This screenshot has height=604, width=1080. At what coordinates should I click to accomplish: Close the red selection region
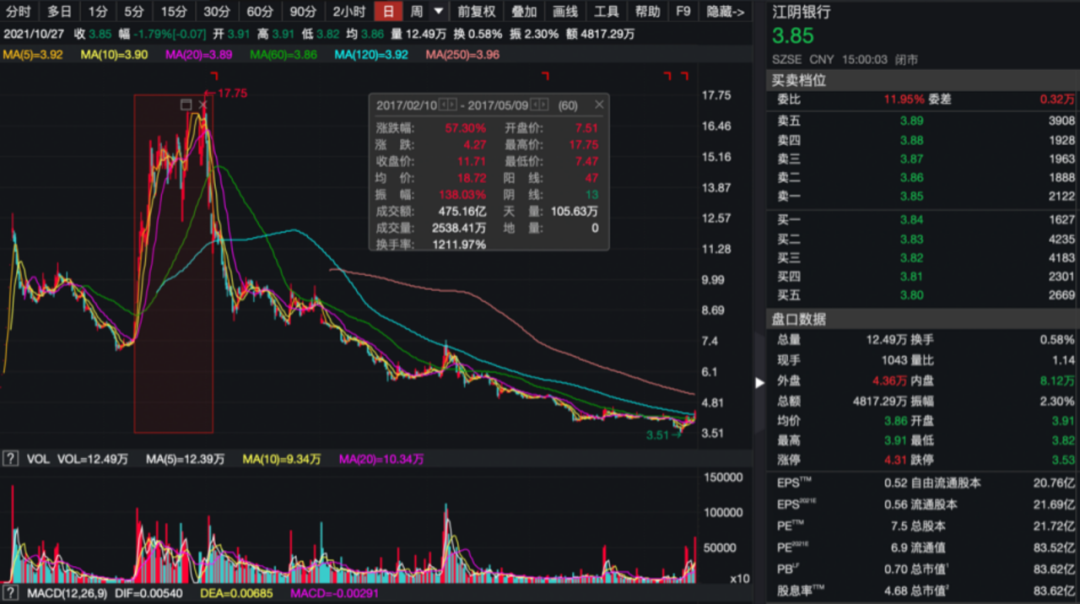pyautogui.click(x=202, y=105)
